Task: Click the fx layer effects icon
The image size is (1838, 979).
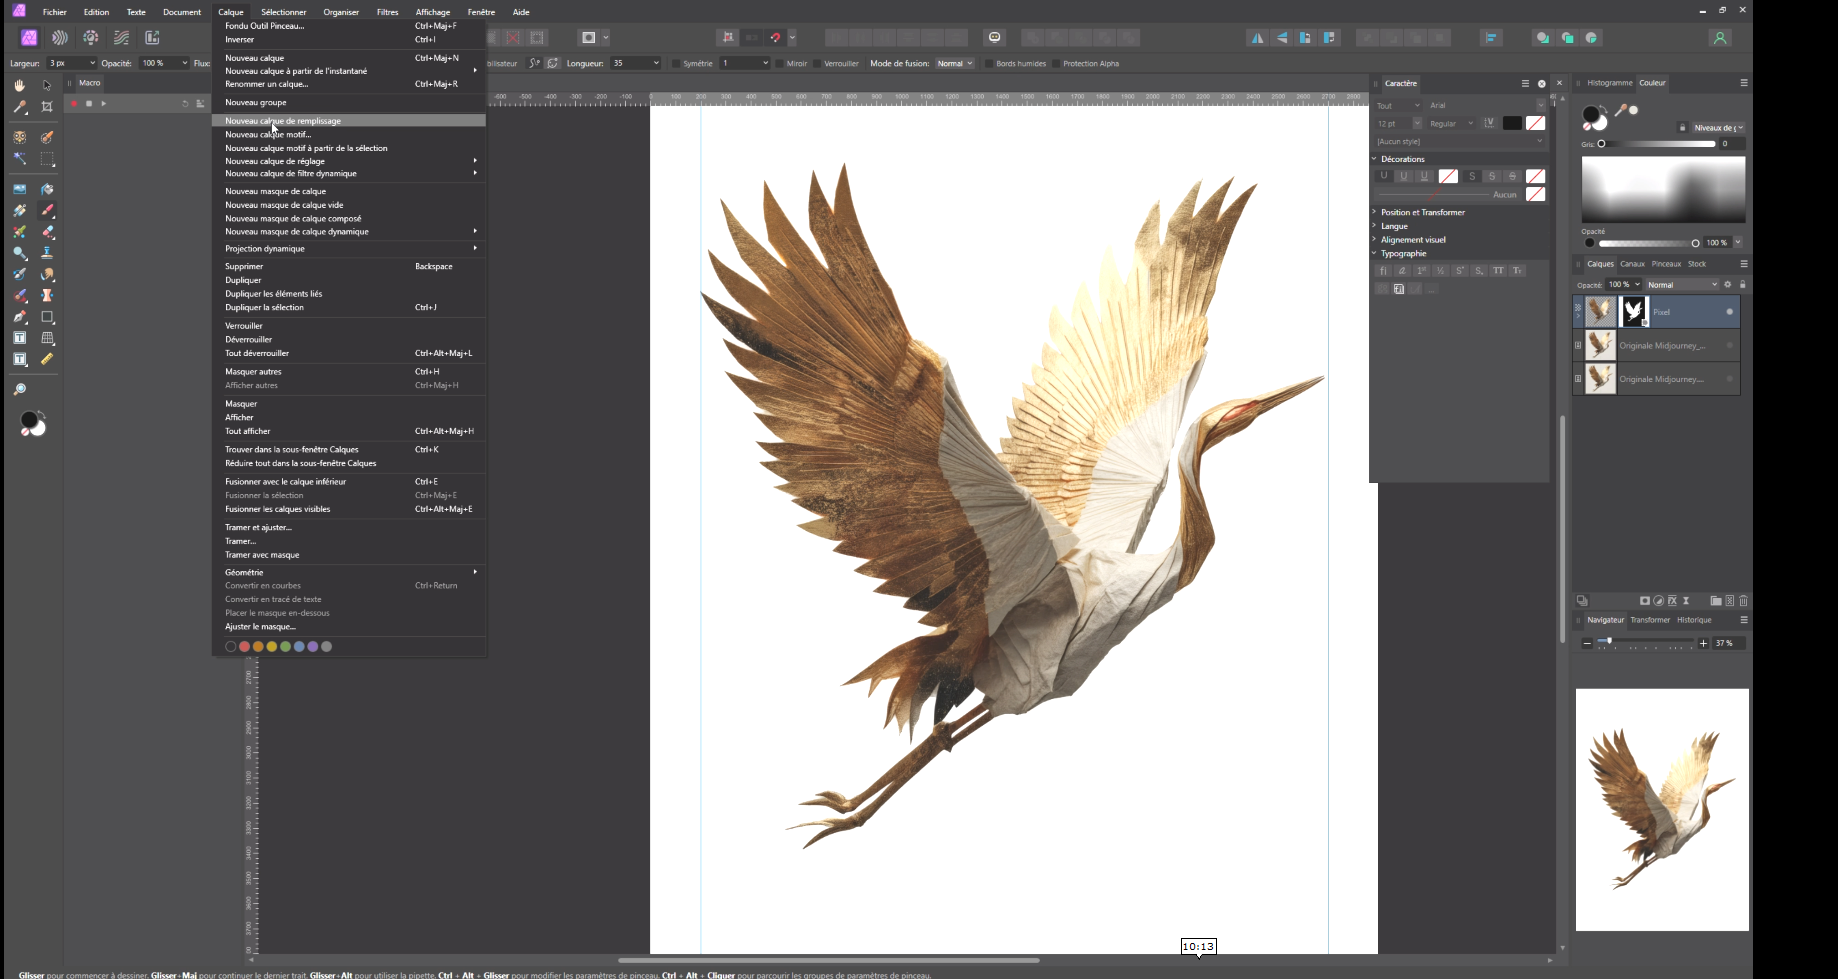Action: pos(1672,601)
